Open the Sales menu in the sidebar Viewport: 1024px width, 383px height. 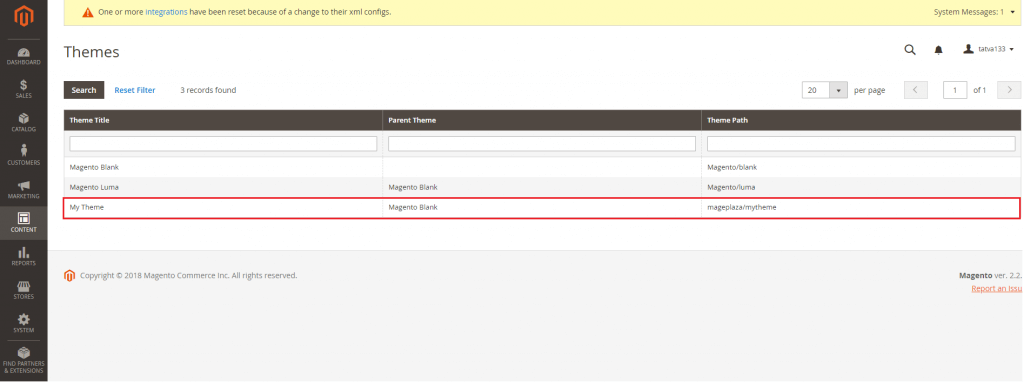(24, 90)
